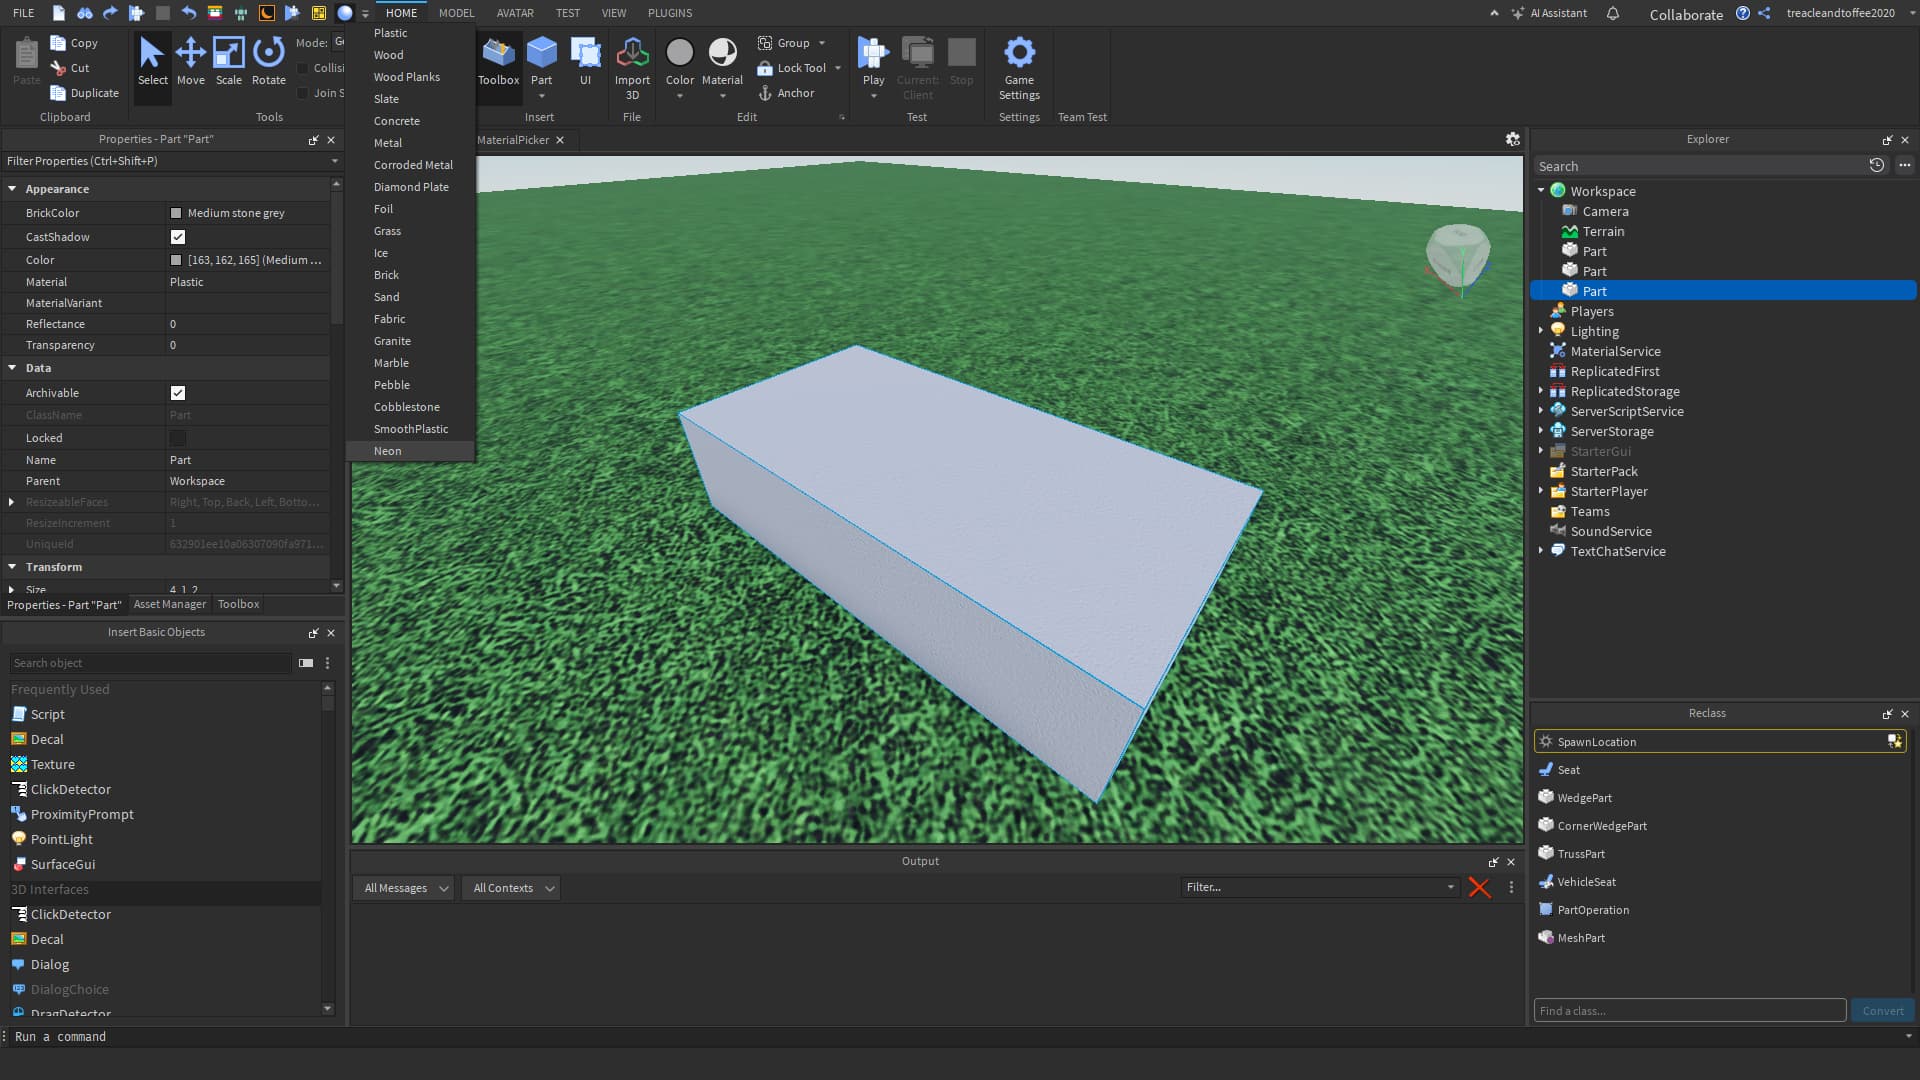Choose the Rotate tool

268,62
